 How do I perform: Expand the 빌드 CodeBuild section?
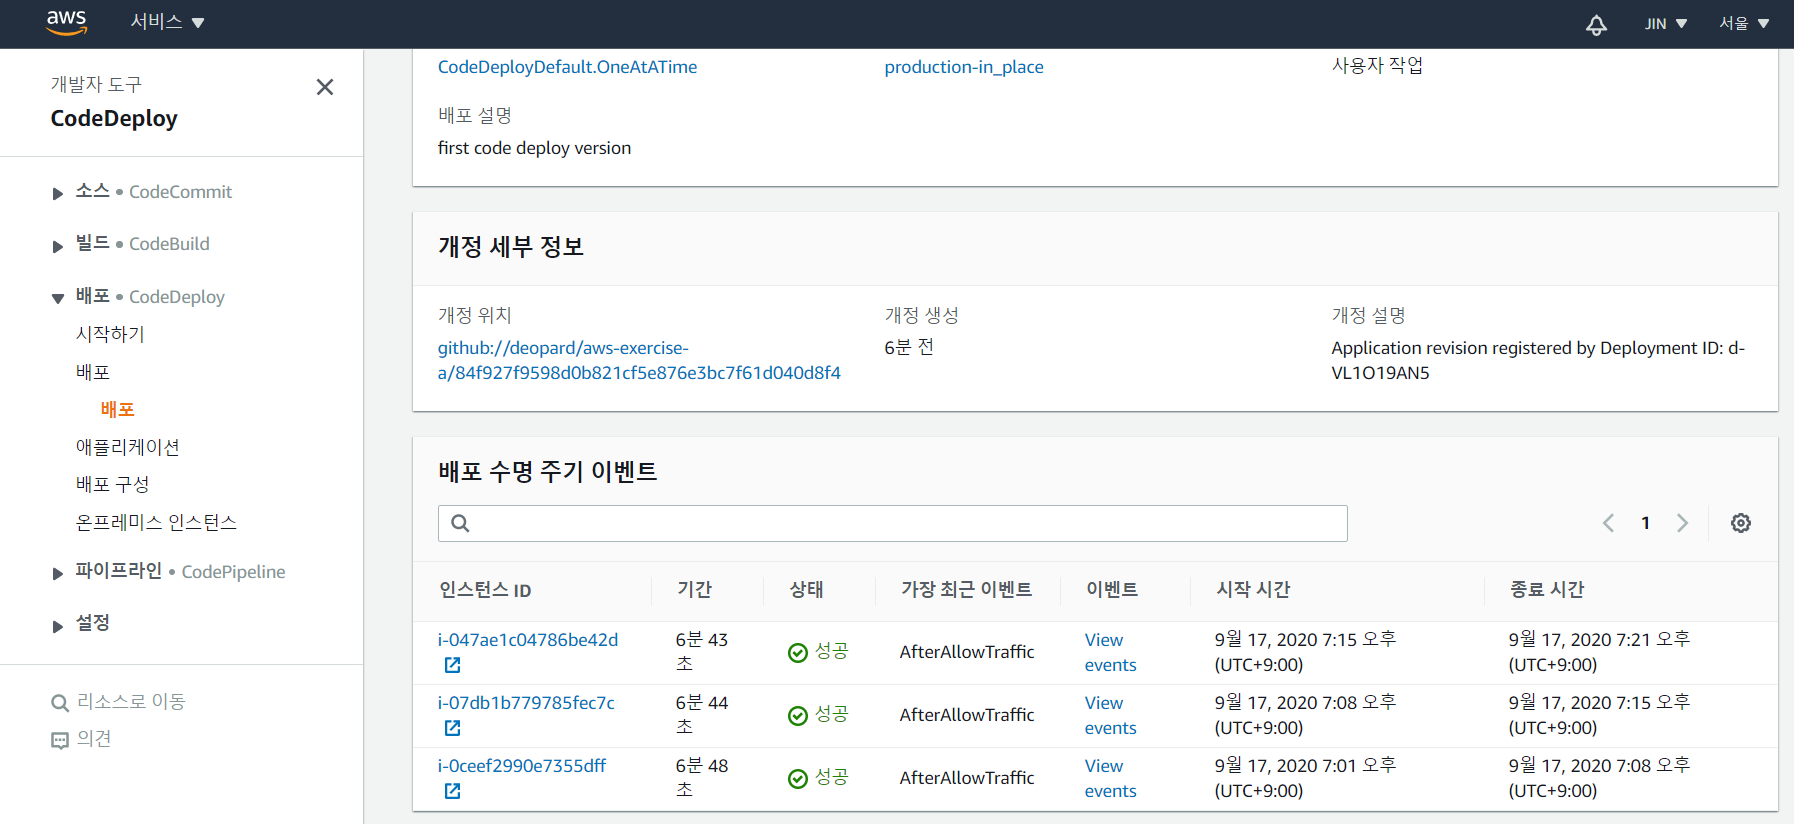pyautogui.click(x=58, y=246)
